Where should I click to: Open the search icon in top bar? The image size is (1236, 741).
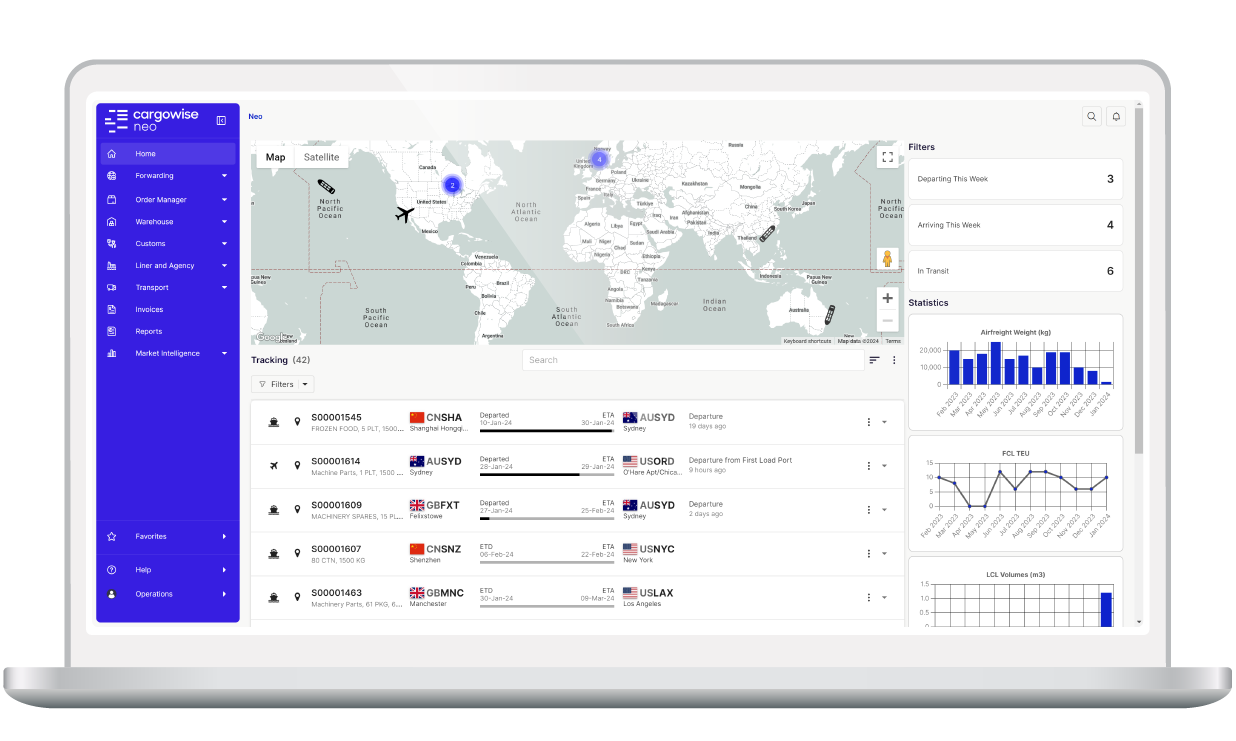point(1092,116)
